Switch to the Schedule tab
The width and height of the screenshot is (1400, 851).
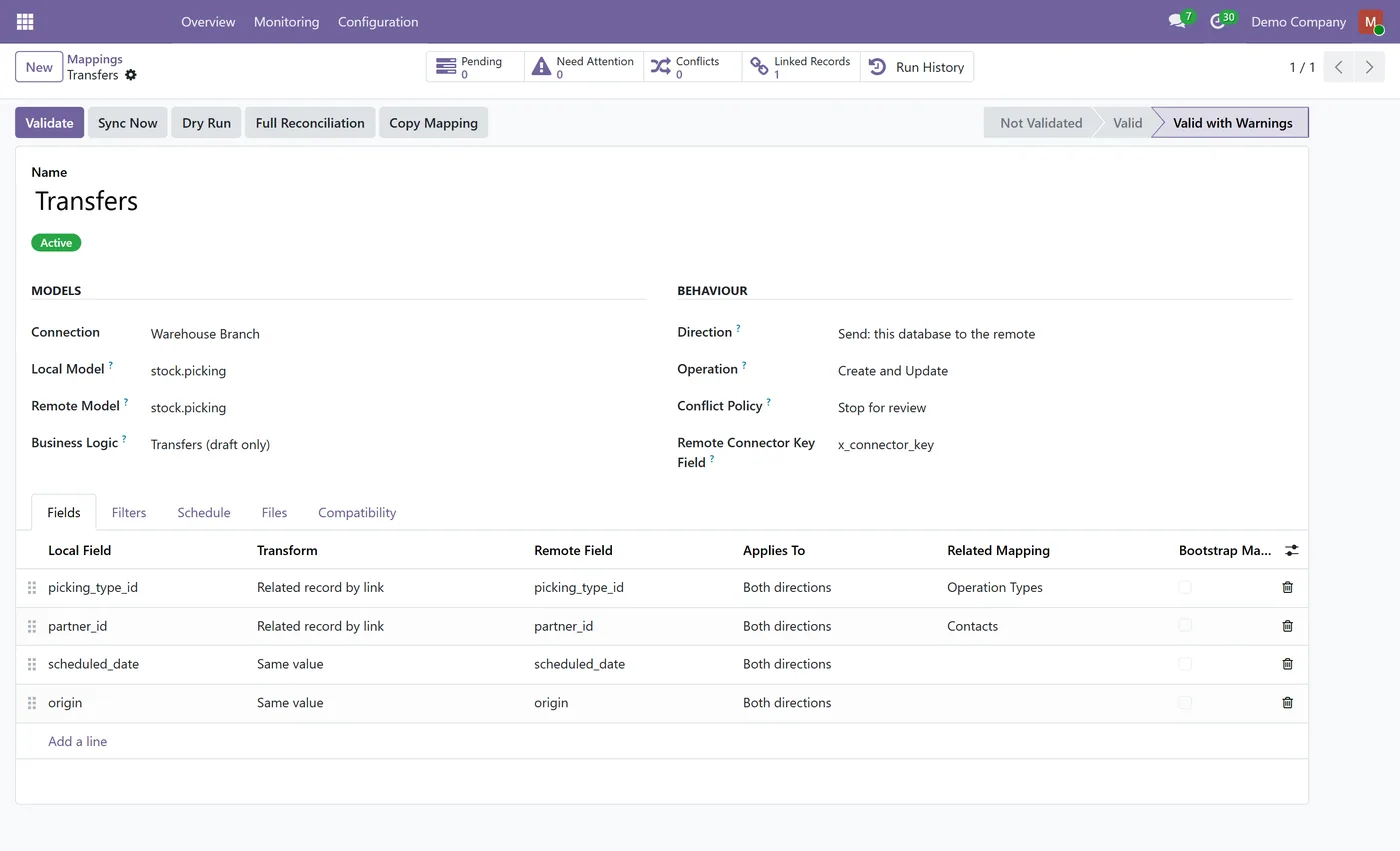[204, 512]
